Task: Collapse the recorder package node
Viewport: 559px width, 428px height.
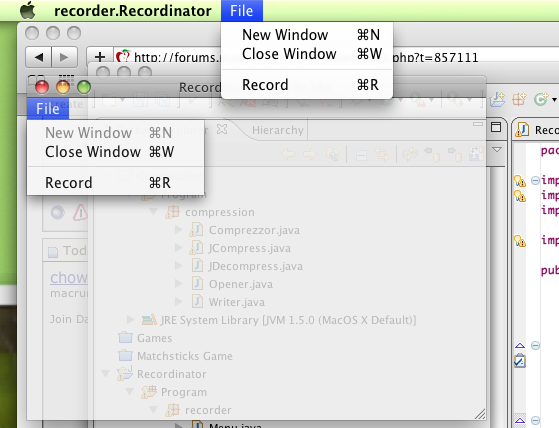Action: point(154,409)
